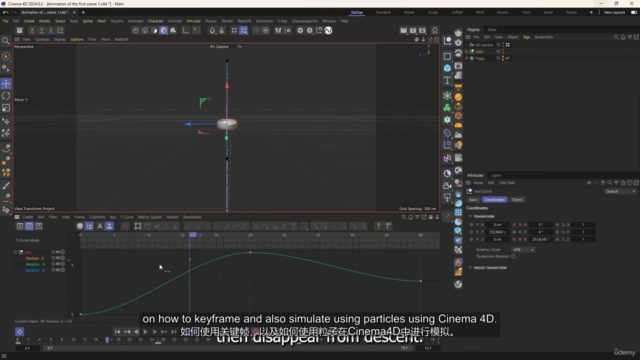640x360 pixels.
Task: Toggle eye for Rotation . B track
Action: coord(58,270)
